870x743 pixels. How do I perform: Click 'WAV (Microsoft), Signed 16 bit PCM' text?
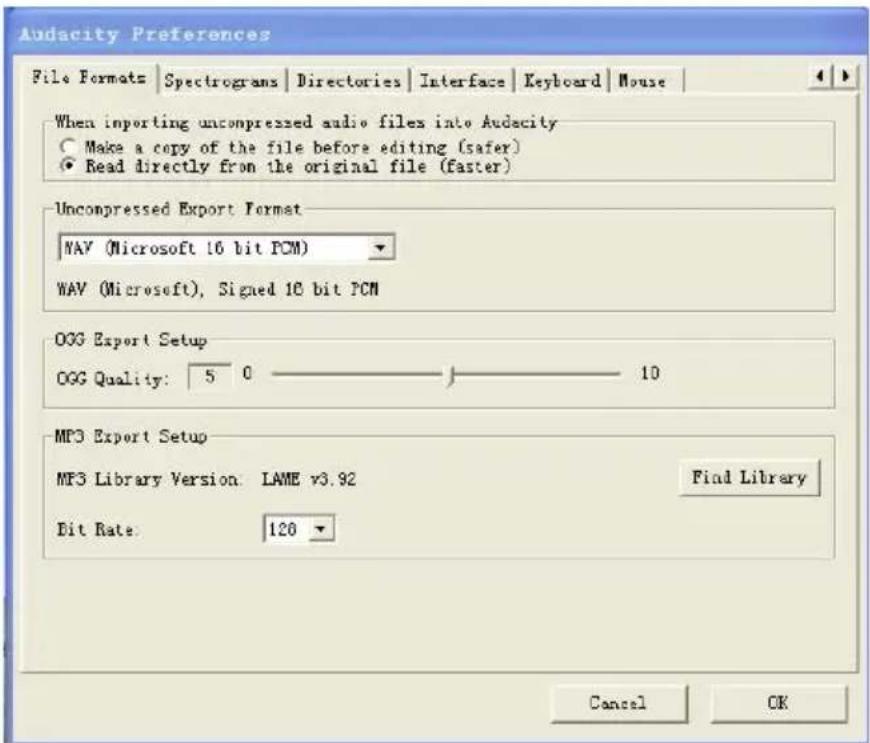point(218,290)
